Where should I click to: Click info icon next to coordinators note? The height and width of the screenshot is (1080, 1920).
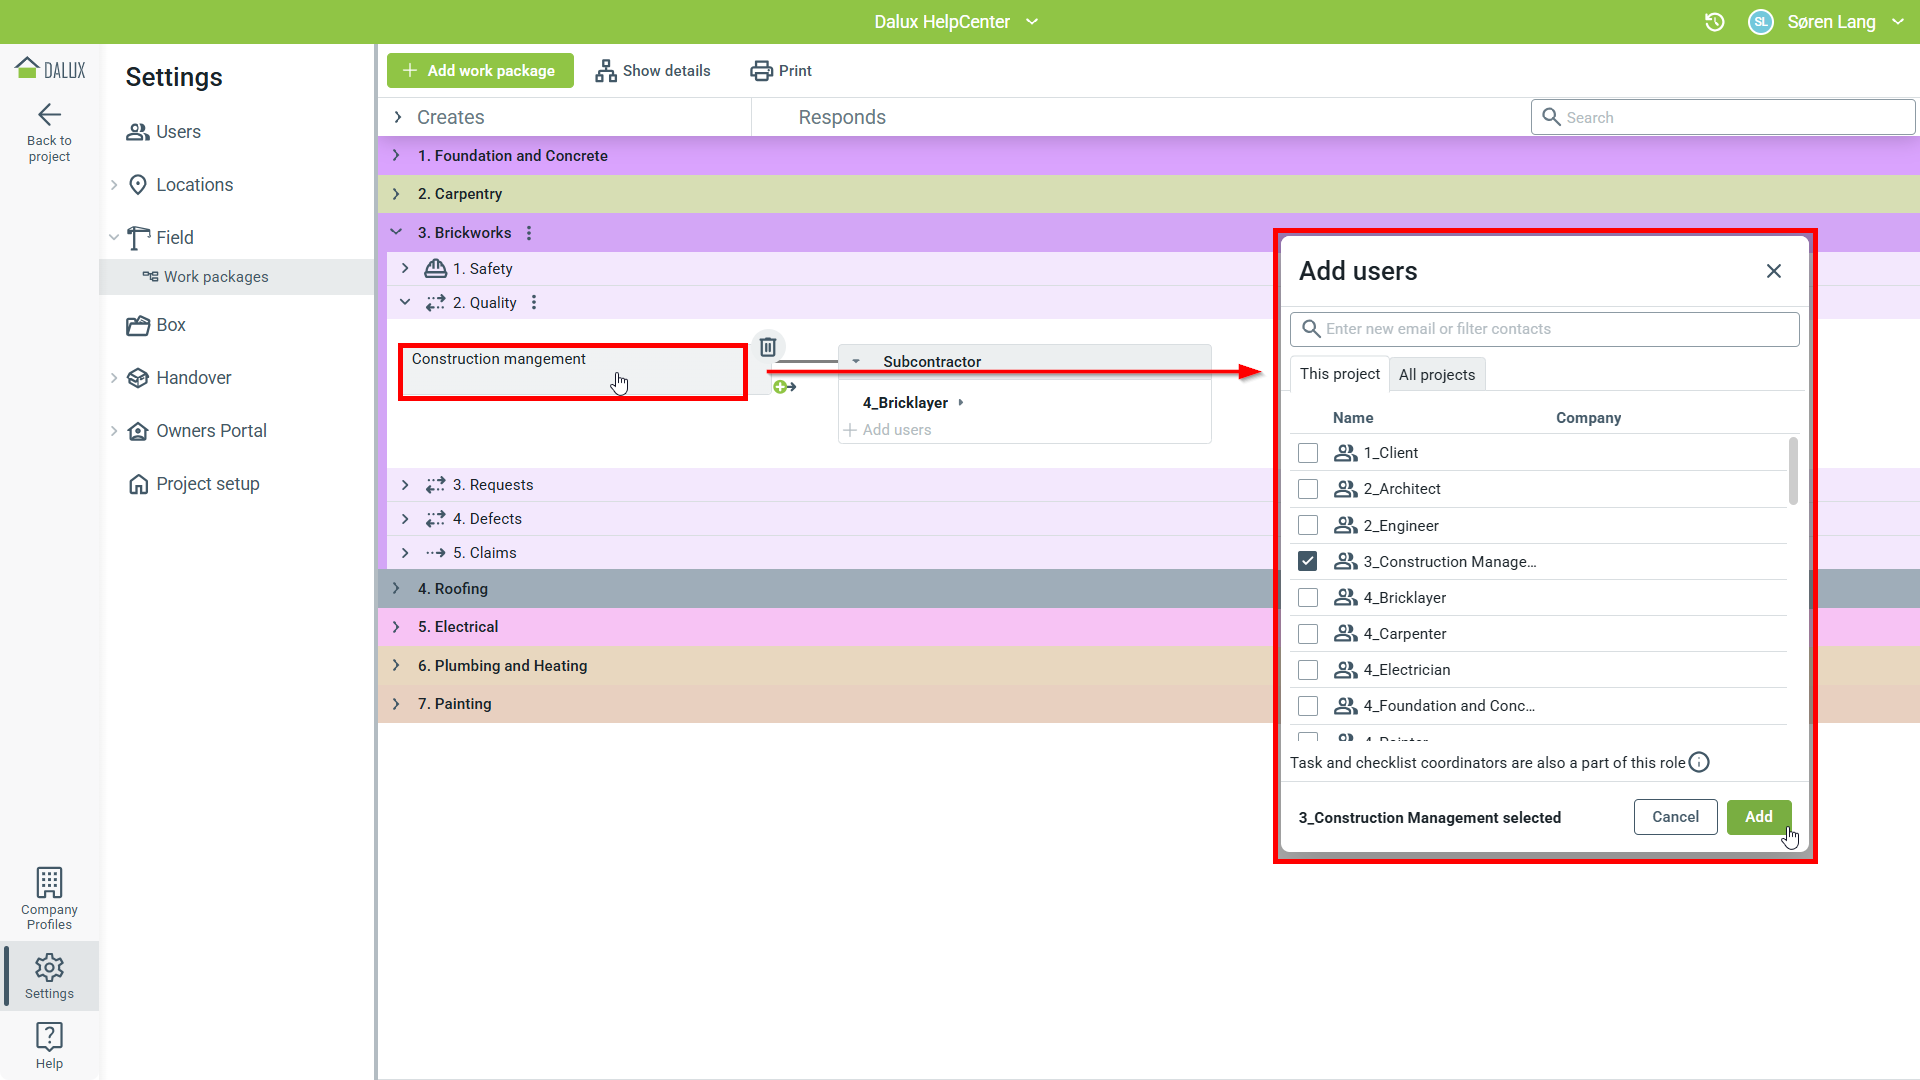[1699, 763]
